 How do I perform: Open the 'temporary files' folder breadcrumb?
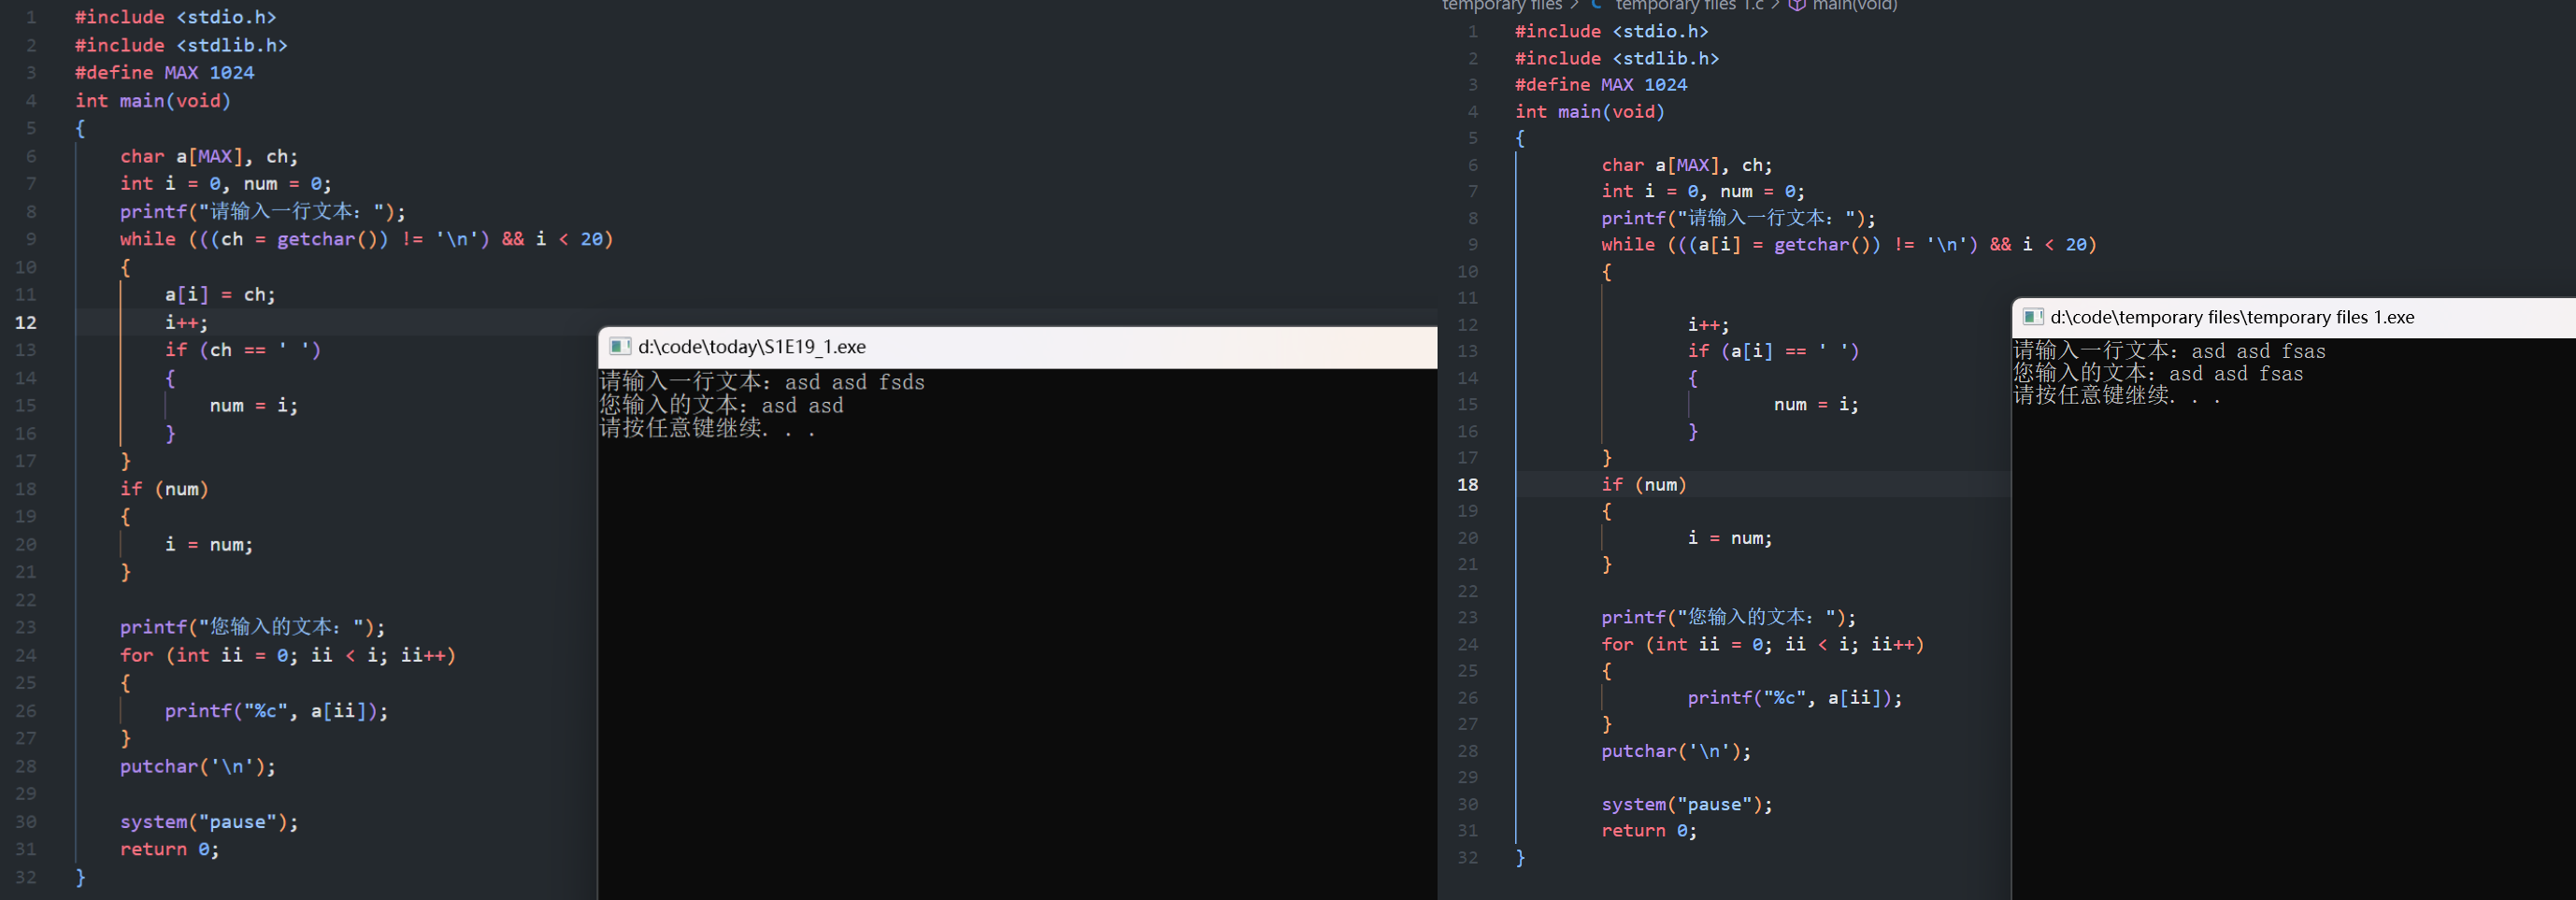(1502, 5)
